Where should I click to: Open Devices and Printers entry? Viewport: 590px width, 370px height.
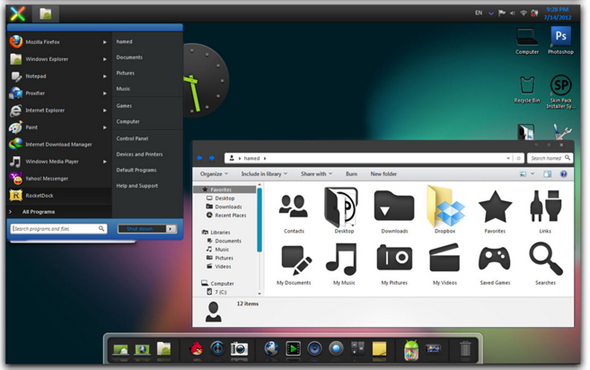coord(140,154)
